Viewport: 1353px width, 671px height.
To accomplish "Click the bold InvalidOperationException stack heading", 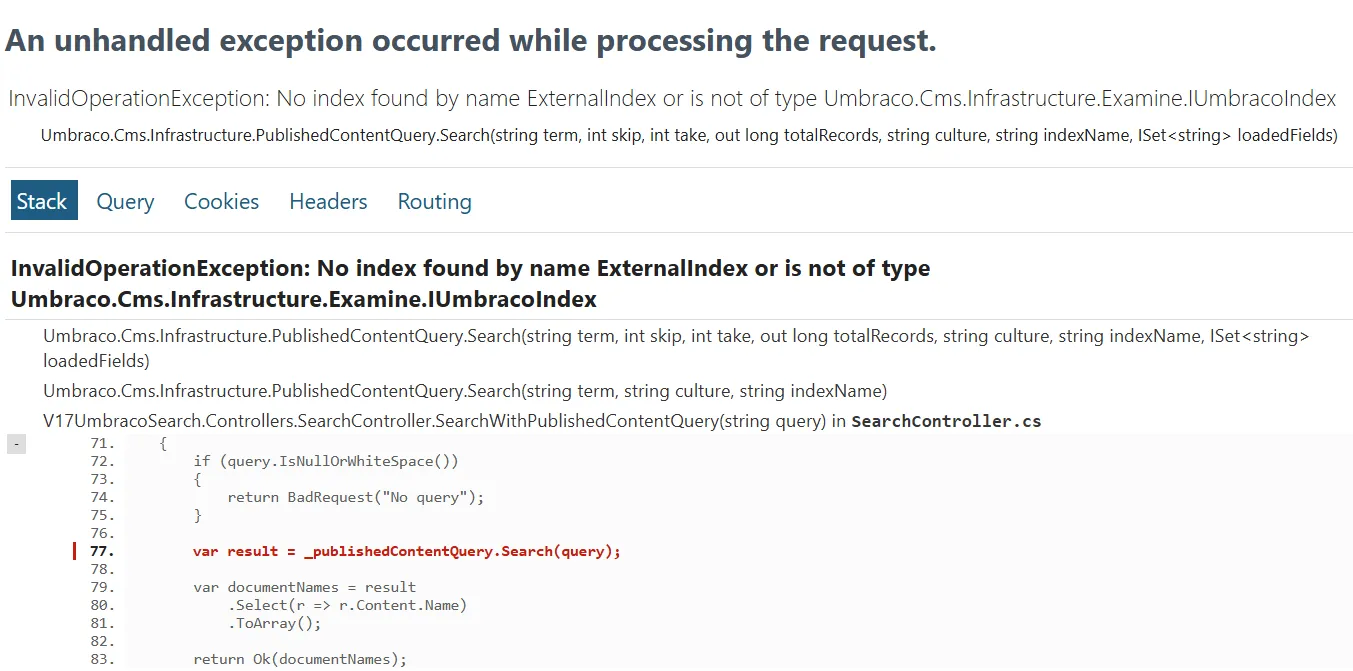I will point(470,284).
